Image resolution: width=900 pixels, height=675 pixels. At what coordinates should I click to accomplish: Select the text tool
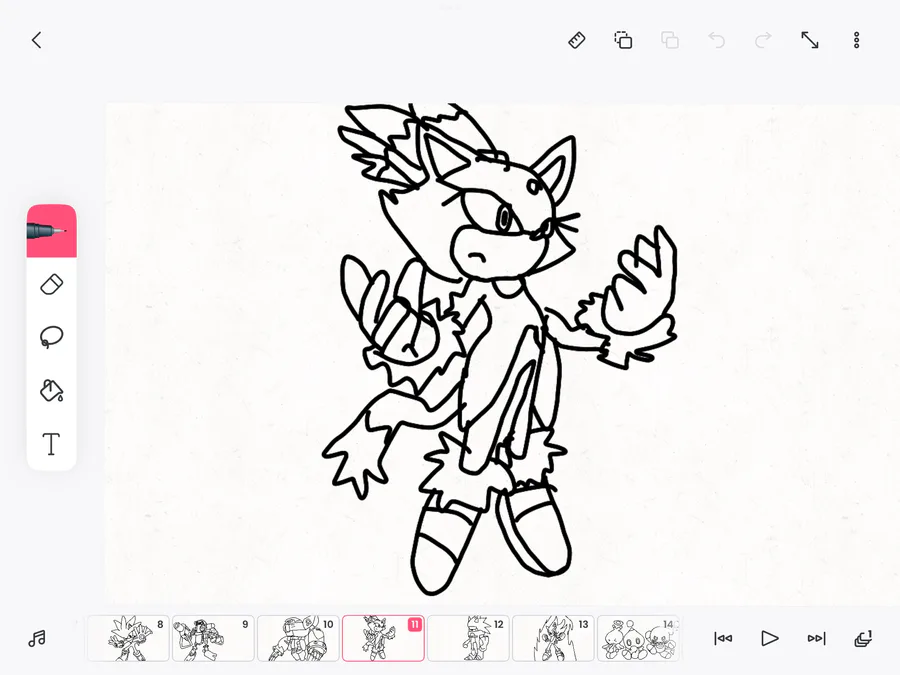(52, 444)
